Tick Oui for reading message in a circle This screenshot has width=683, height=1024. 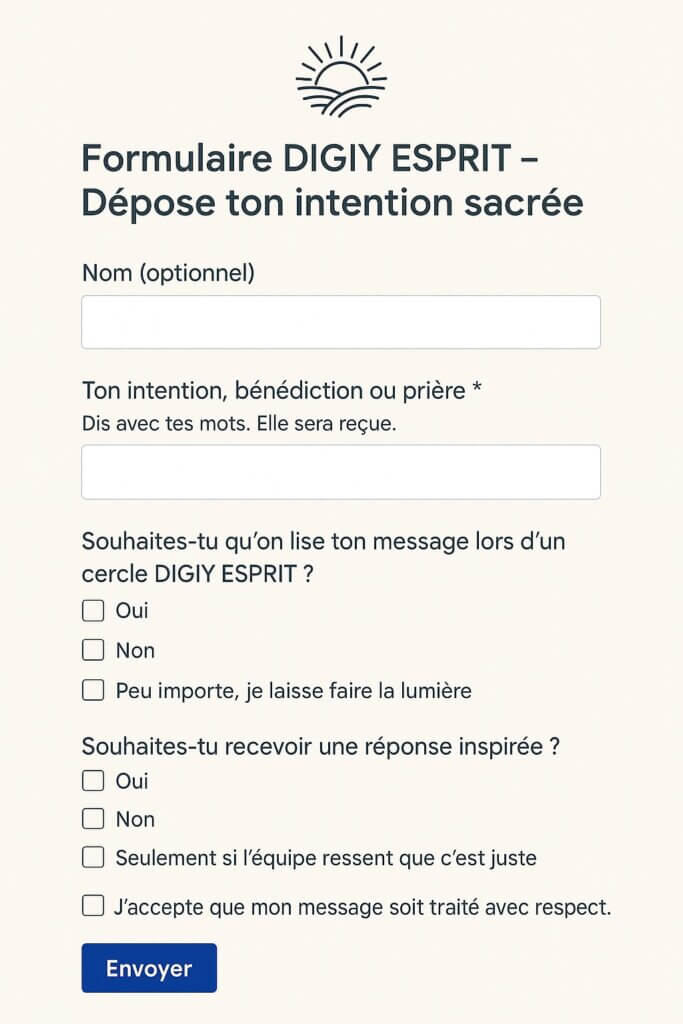(93, 611)
